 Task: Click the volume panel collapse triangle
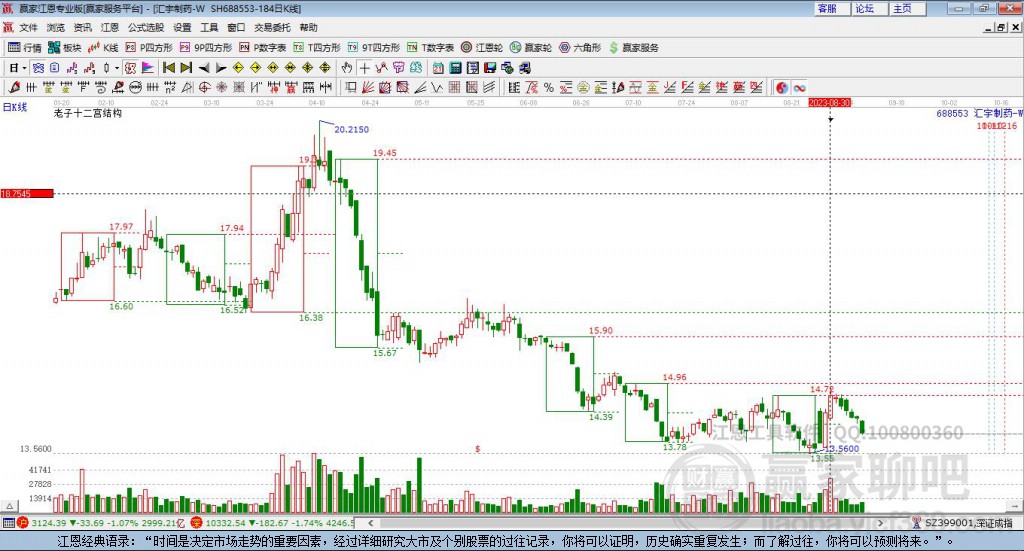point(10,506)
